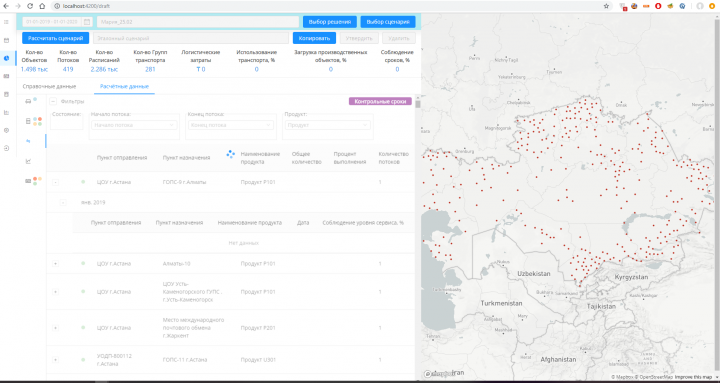Select the line chart icon in vertical tabs
Viewport: 720px width, 383px height.
coord(28,161)
